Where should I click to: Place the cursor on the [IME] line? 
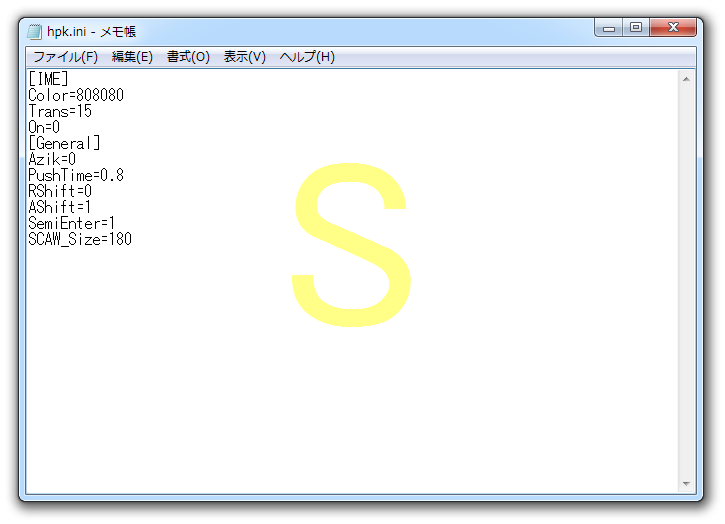pyautogui.click(x=48, y=79)
